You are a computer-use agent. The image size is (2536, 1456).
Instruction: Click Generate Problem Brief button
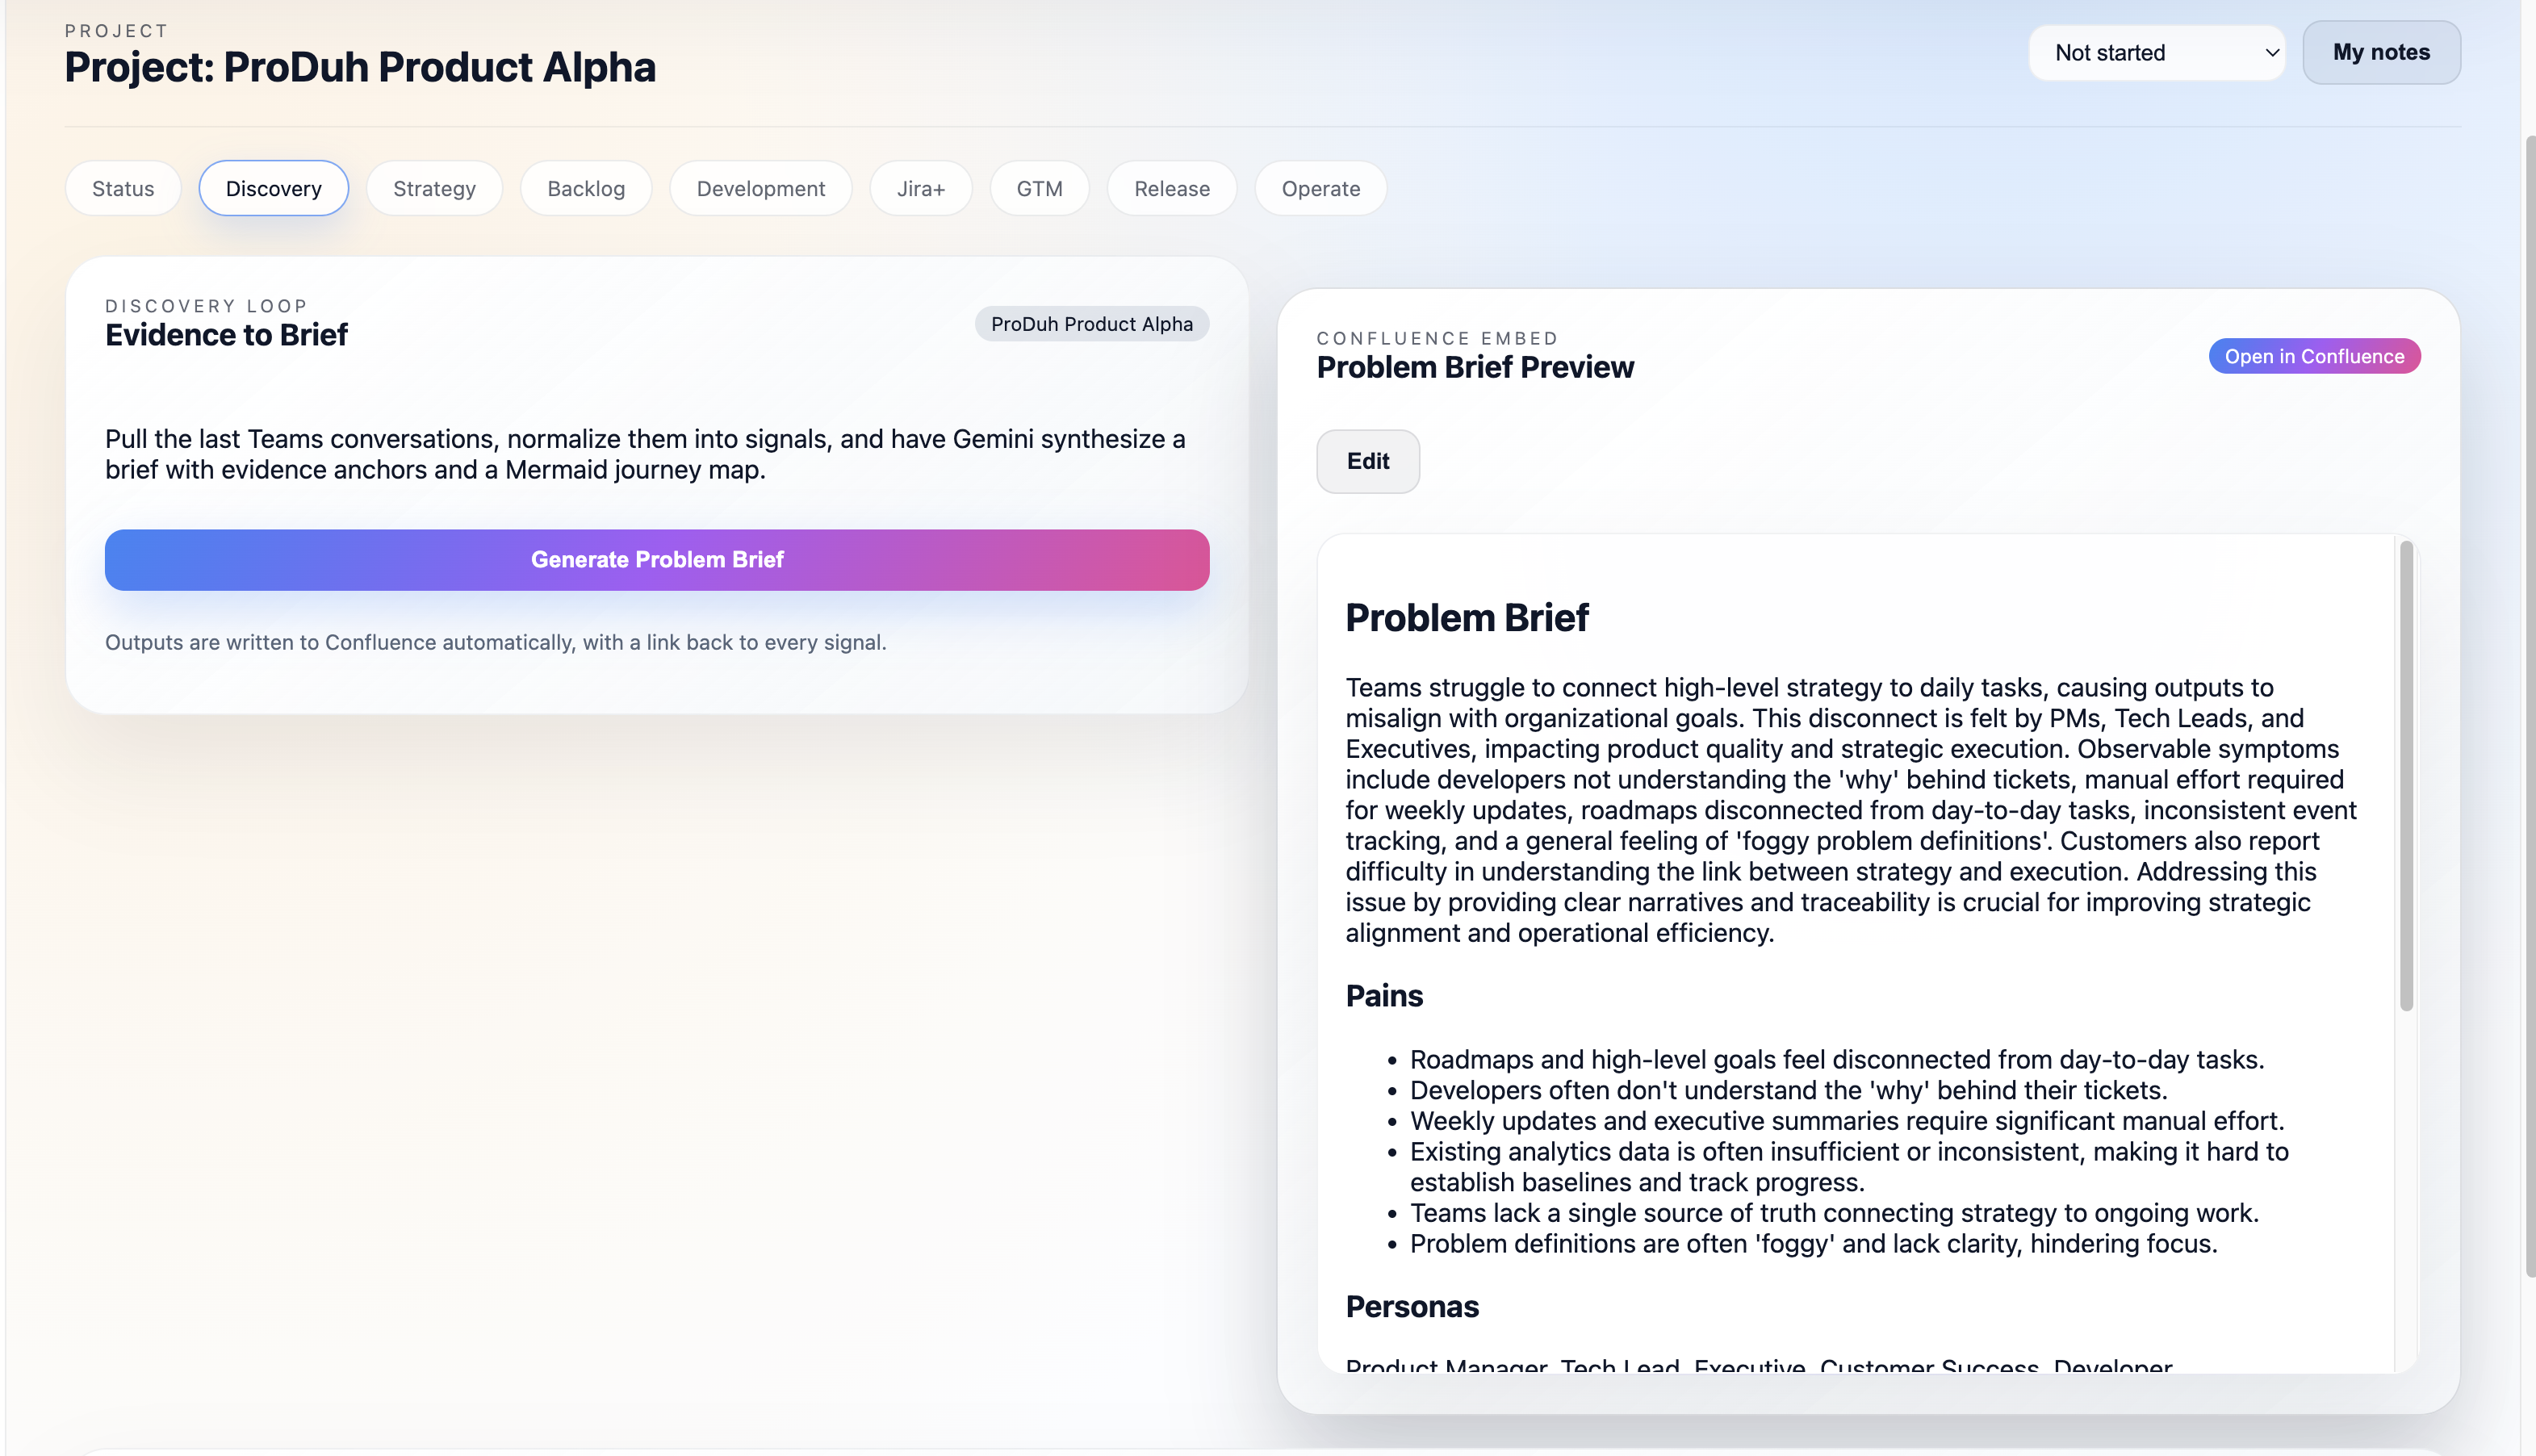tap(657, 559)
